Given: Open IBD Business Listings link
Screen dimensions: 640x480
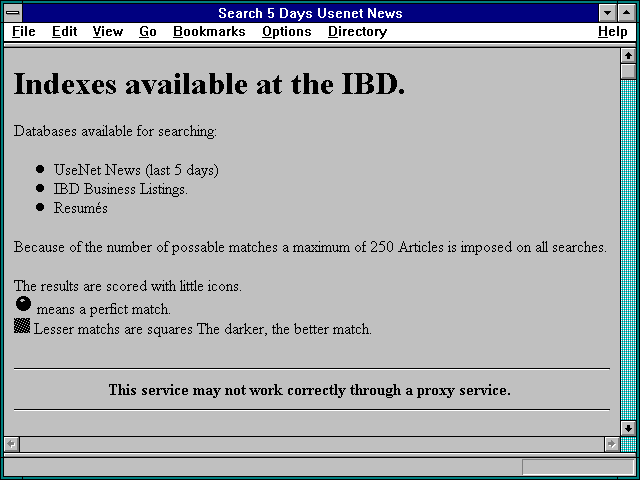Looking at the screenshot, I should click(x=120, y=189).
